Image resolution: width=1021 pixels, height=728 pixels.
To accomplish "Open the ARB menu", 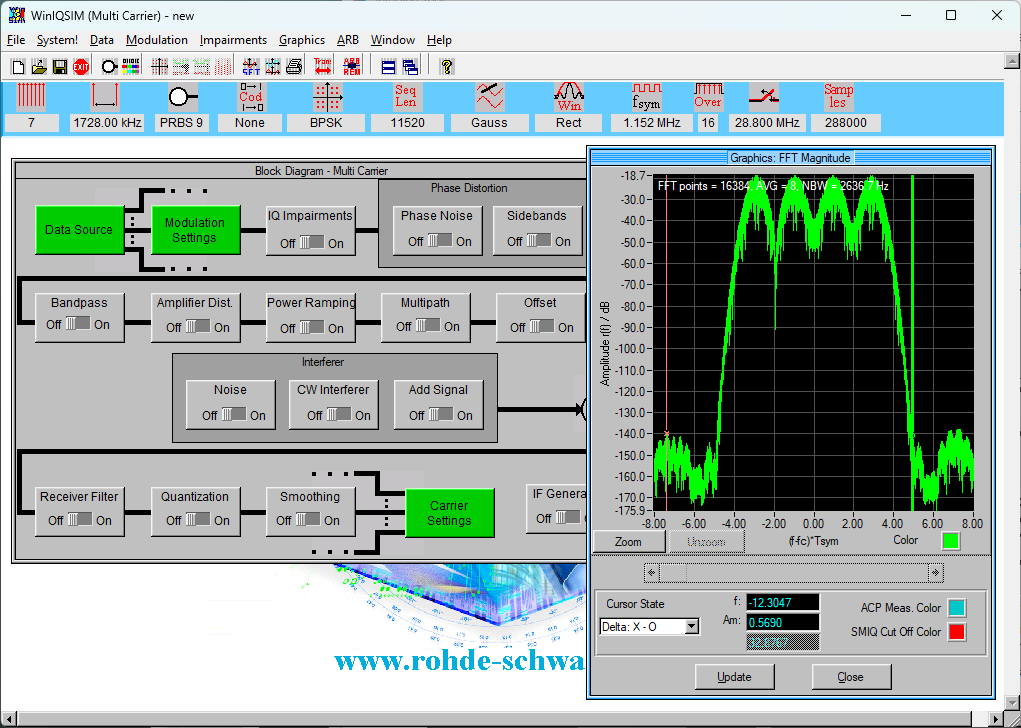I will pyautogui.click(x=348, y=40).
